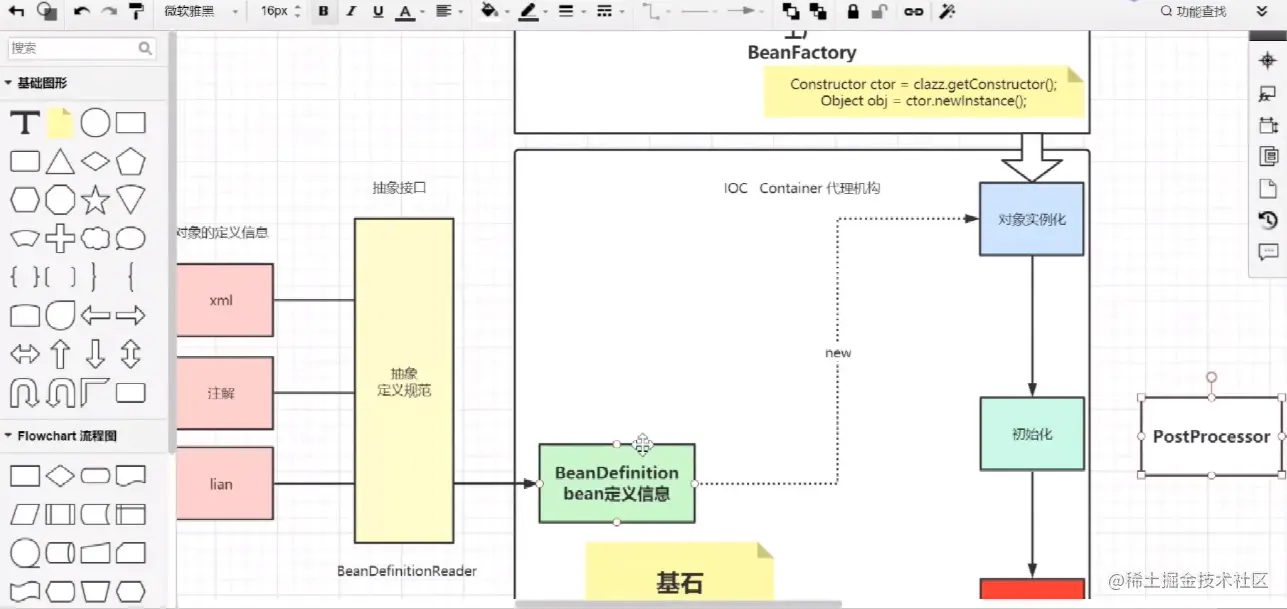Pick the triangle shape
This screenshot has height=609, width=1287.
(x=60, y=162)
